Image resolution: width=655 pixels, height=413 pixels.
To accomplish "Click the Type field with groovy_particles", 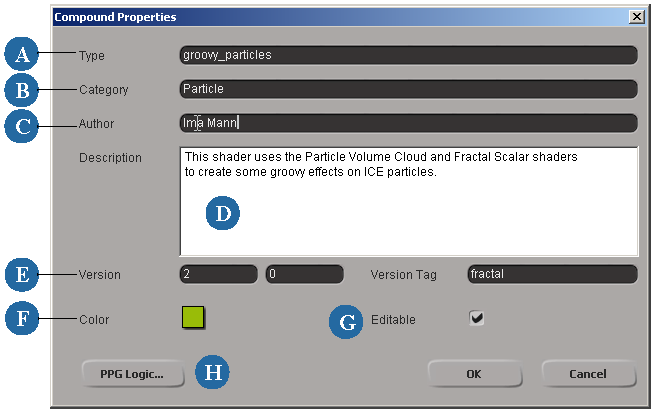I will (409, 55).
